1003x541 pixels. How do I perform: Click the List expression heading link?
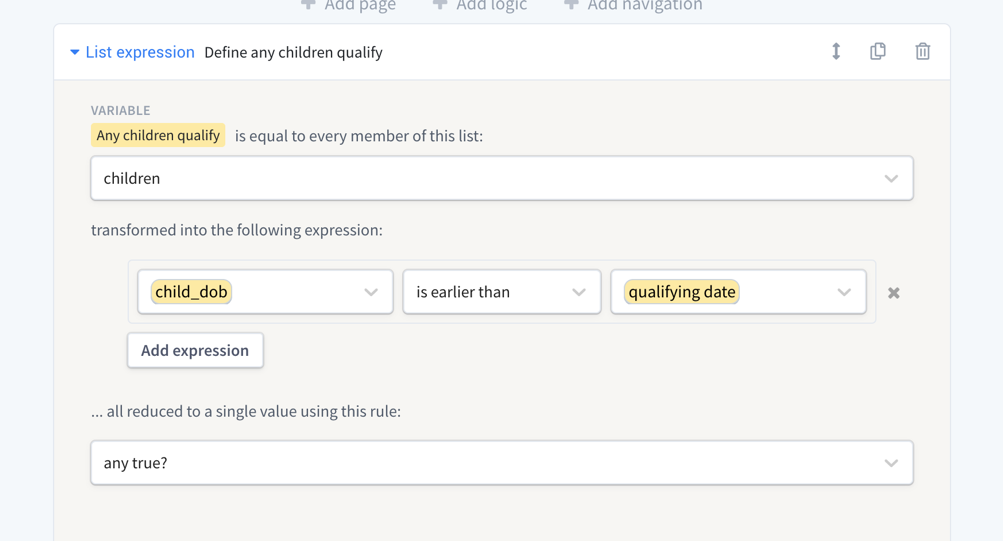click(x=140, y=52)
